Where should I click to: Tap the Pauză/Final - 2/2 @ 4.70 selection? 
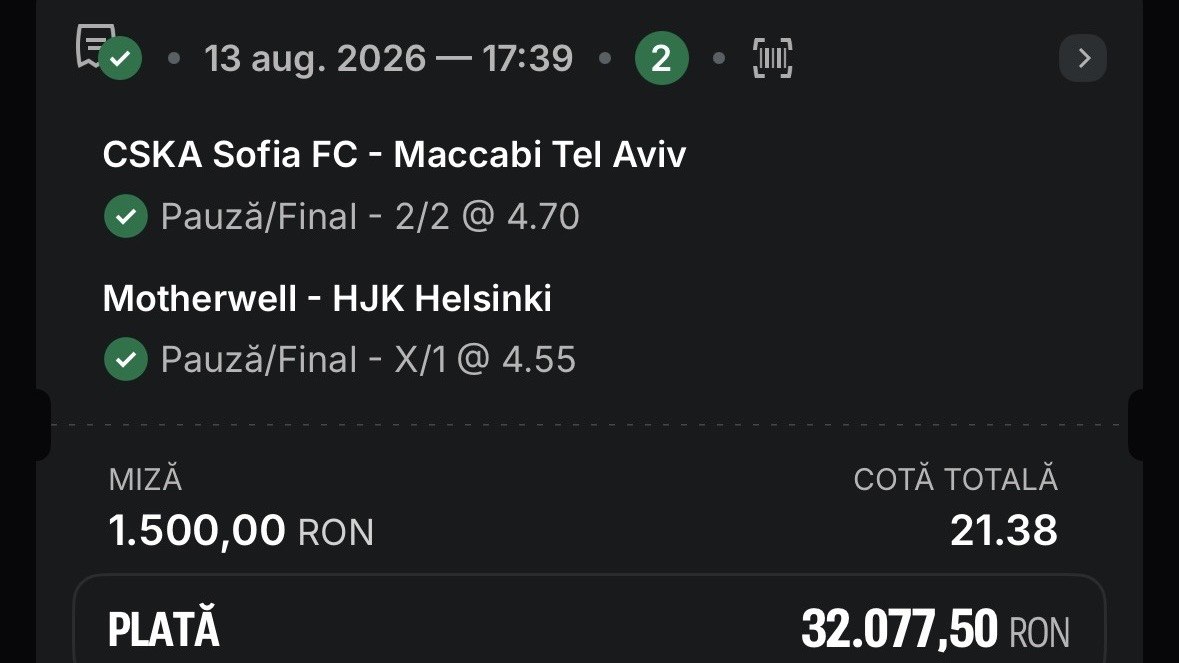tap(370, 217)
